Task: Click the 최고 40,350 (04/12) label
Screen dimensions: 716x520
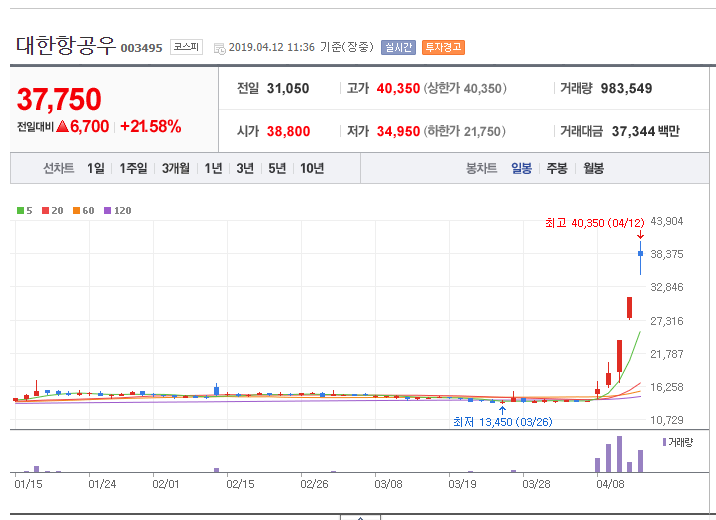Action: pos(595,223)
